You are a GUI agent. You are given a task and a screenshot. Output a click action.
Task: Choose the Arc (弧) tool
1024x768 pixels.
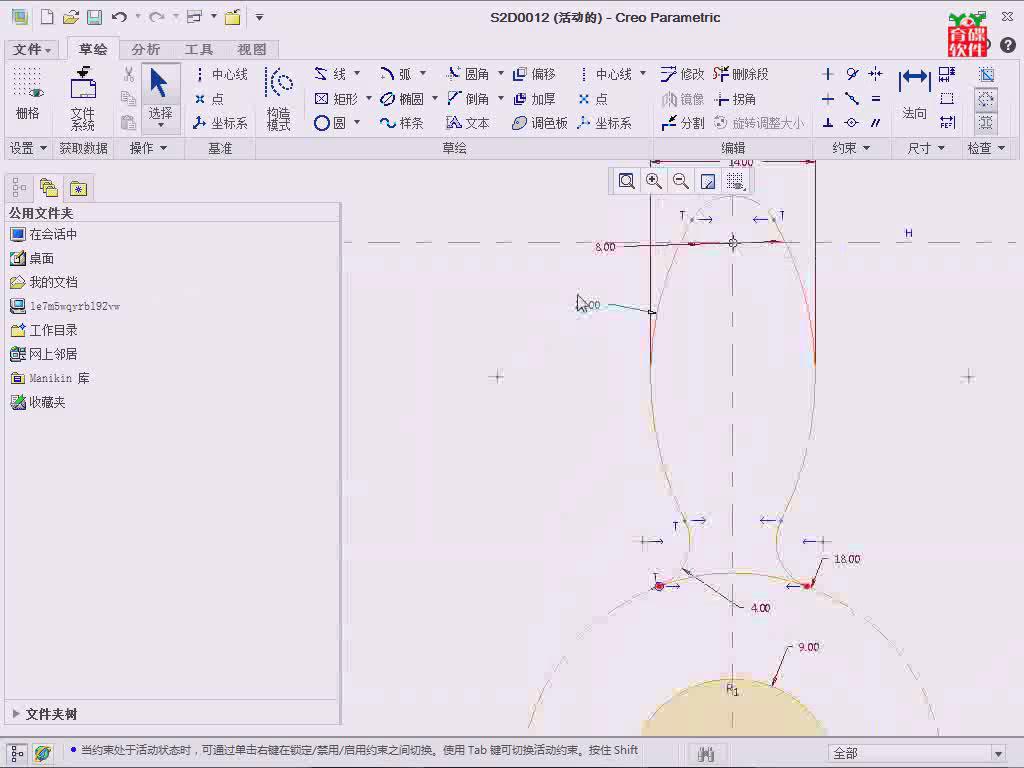(x=396, y=74)
